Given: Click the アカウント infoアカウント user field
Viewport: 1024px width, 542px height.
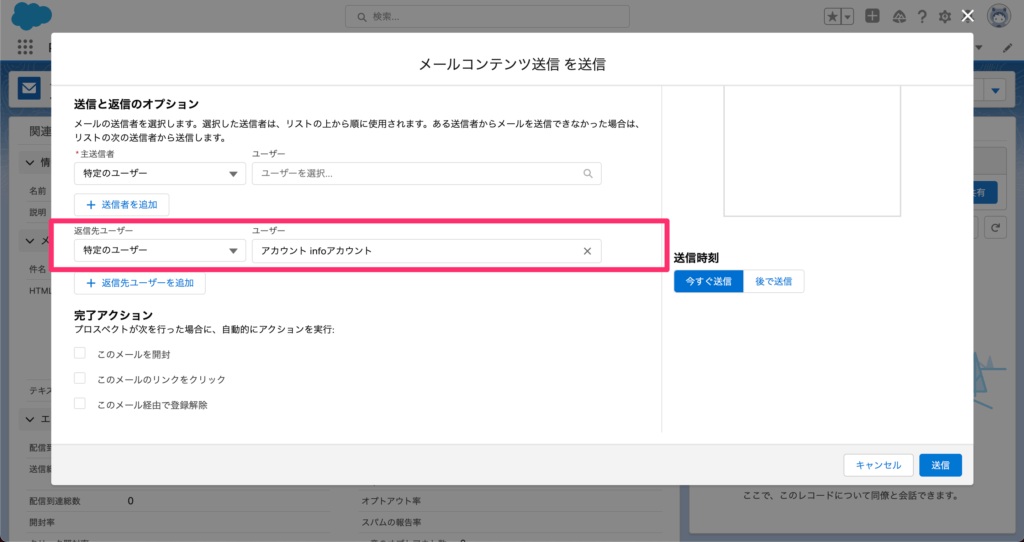Looking at the screenshot, I should (426, 251).
